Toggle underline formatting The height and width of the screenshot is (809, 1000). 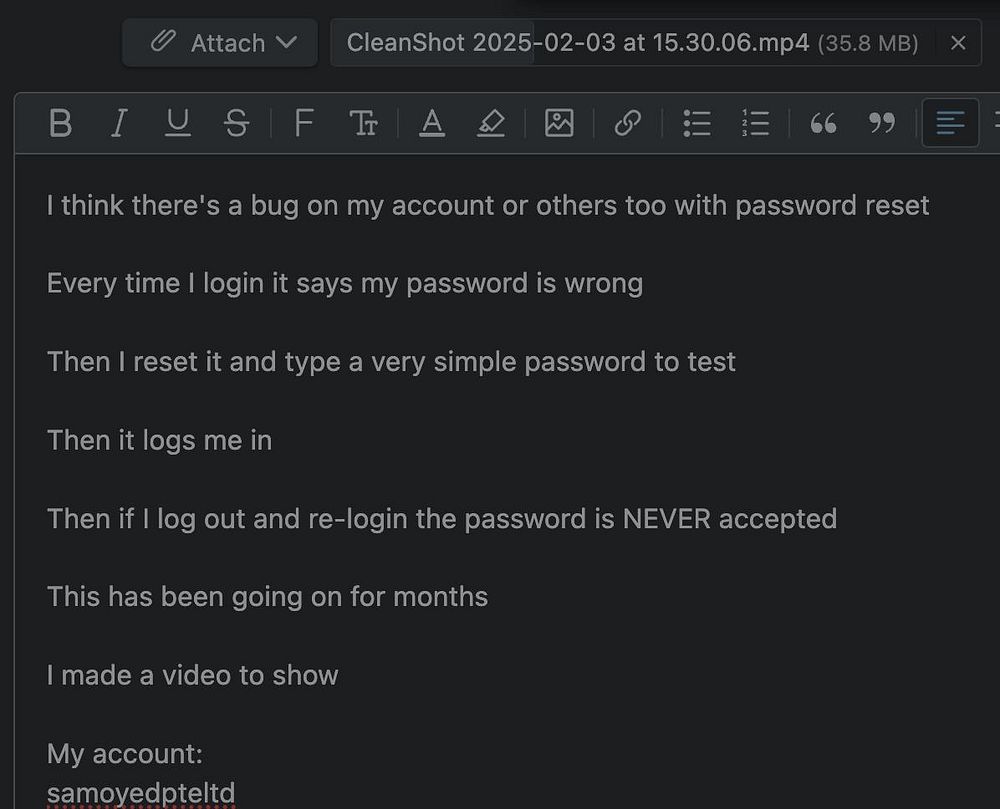[177, 123]
